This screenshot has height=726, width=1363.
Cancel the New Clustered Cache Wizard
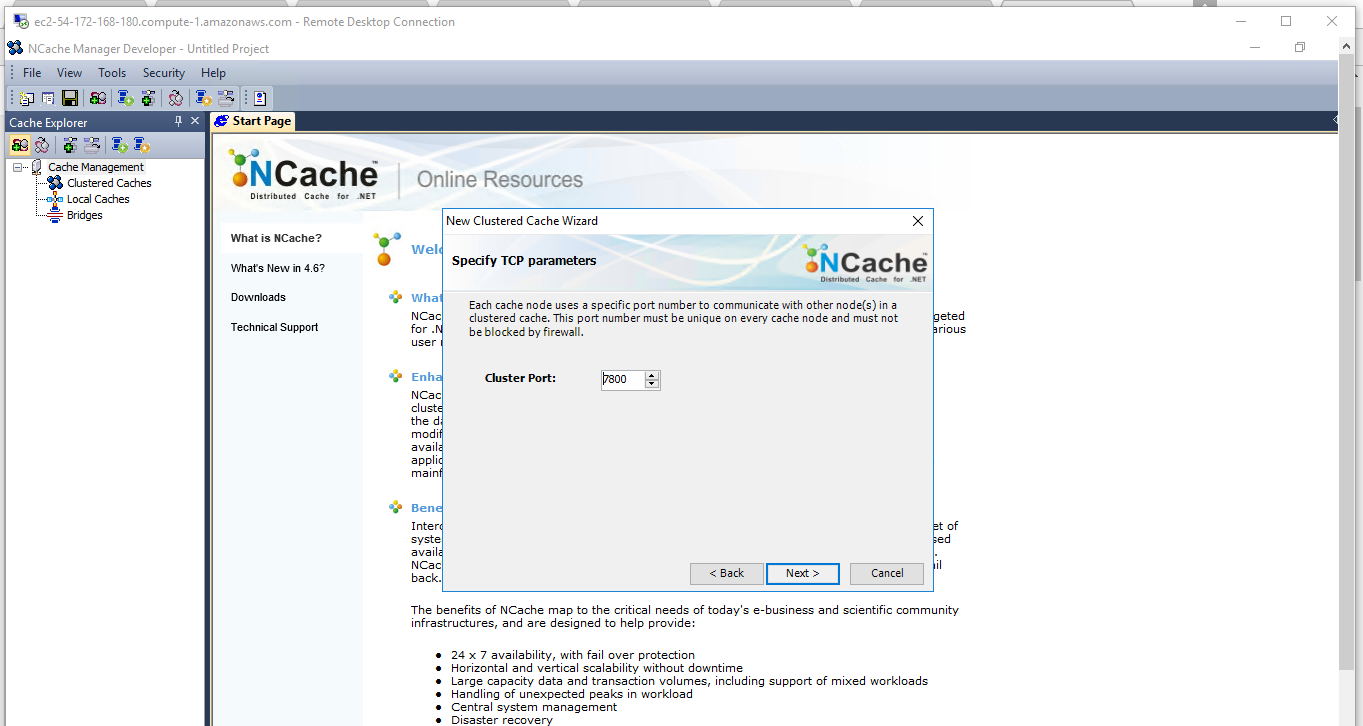click(886, 573)
